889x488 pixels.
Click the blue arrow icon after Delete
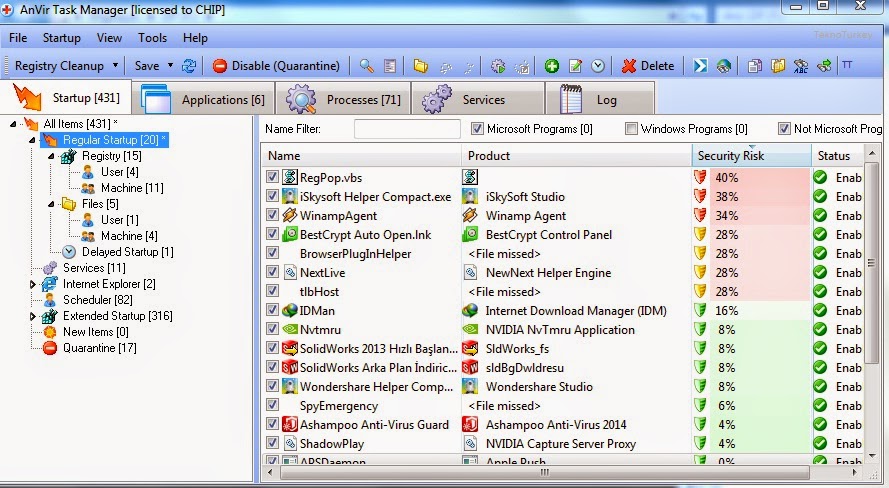pyautogui.click(x=700, y=66)
